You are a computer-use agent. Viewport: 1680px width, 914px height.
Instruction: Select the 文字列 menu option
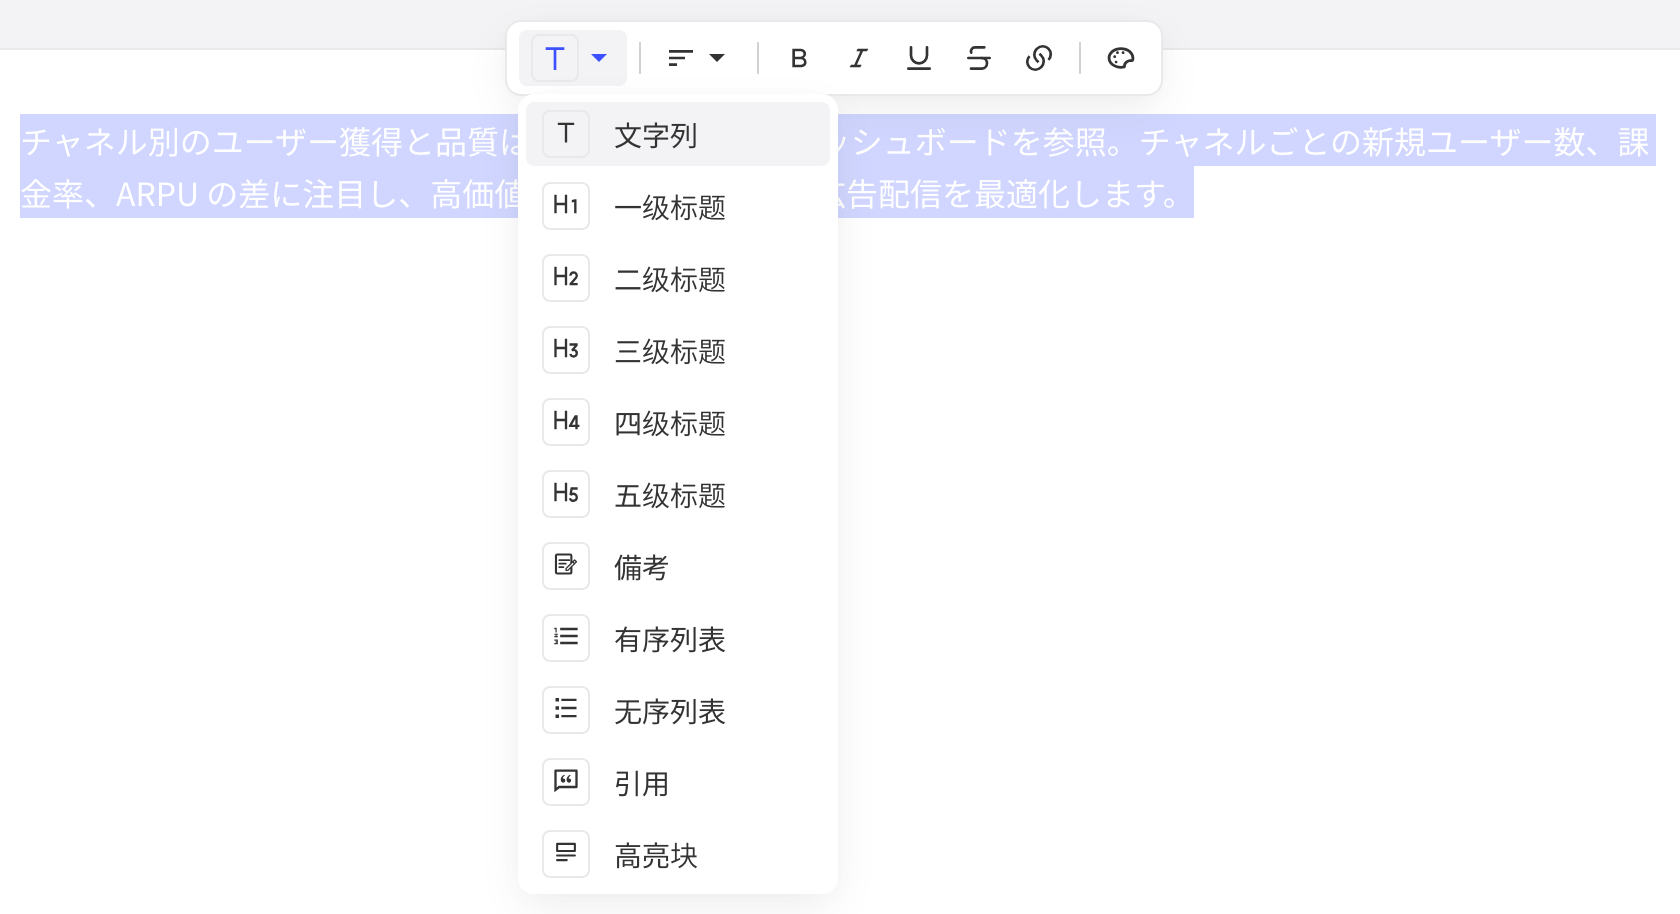pos(678,134)
